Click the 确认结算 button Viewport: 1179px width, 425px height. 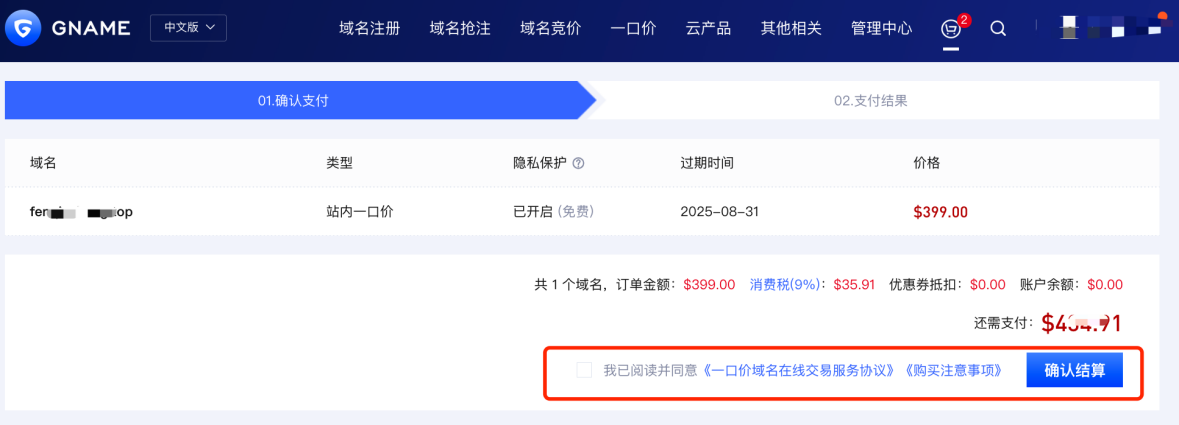click(1074, 370)
